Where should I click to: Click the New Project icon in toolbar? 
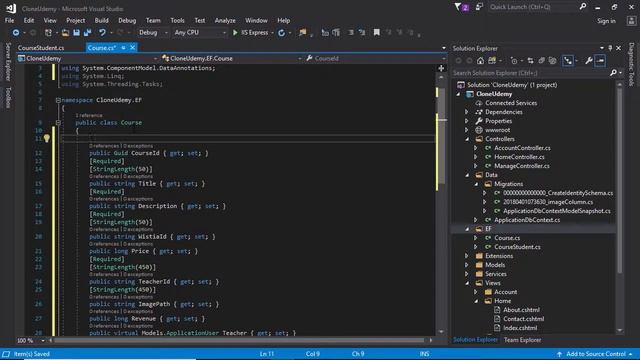[48, 33]
